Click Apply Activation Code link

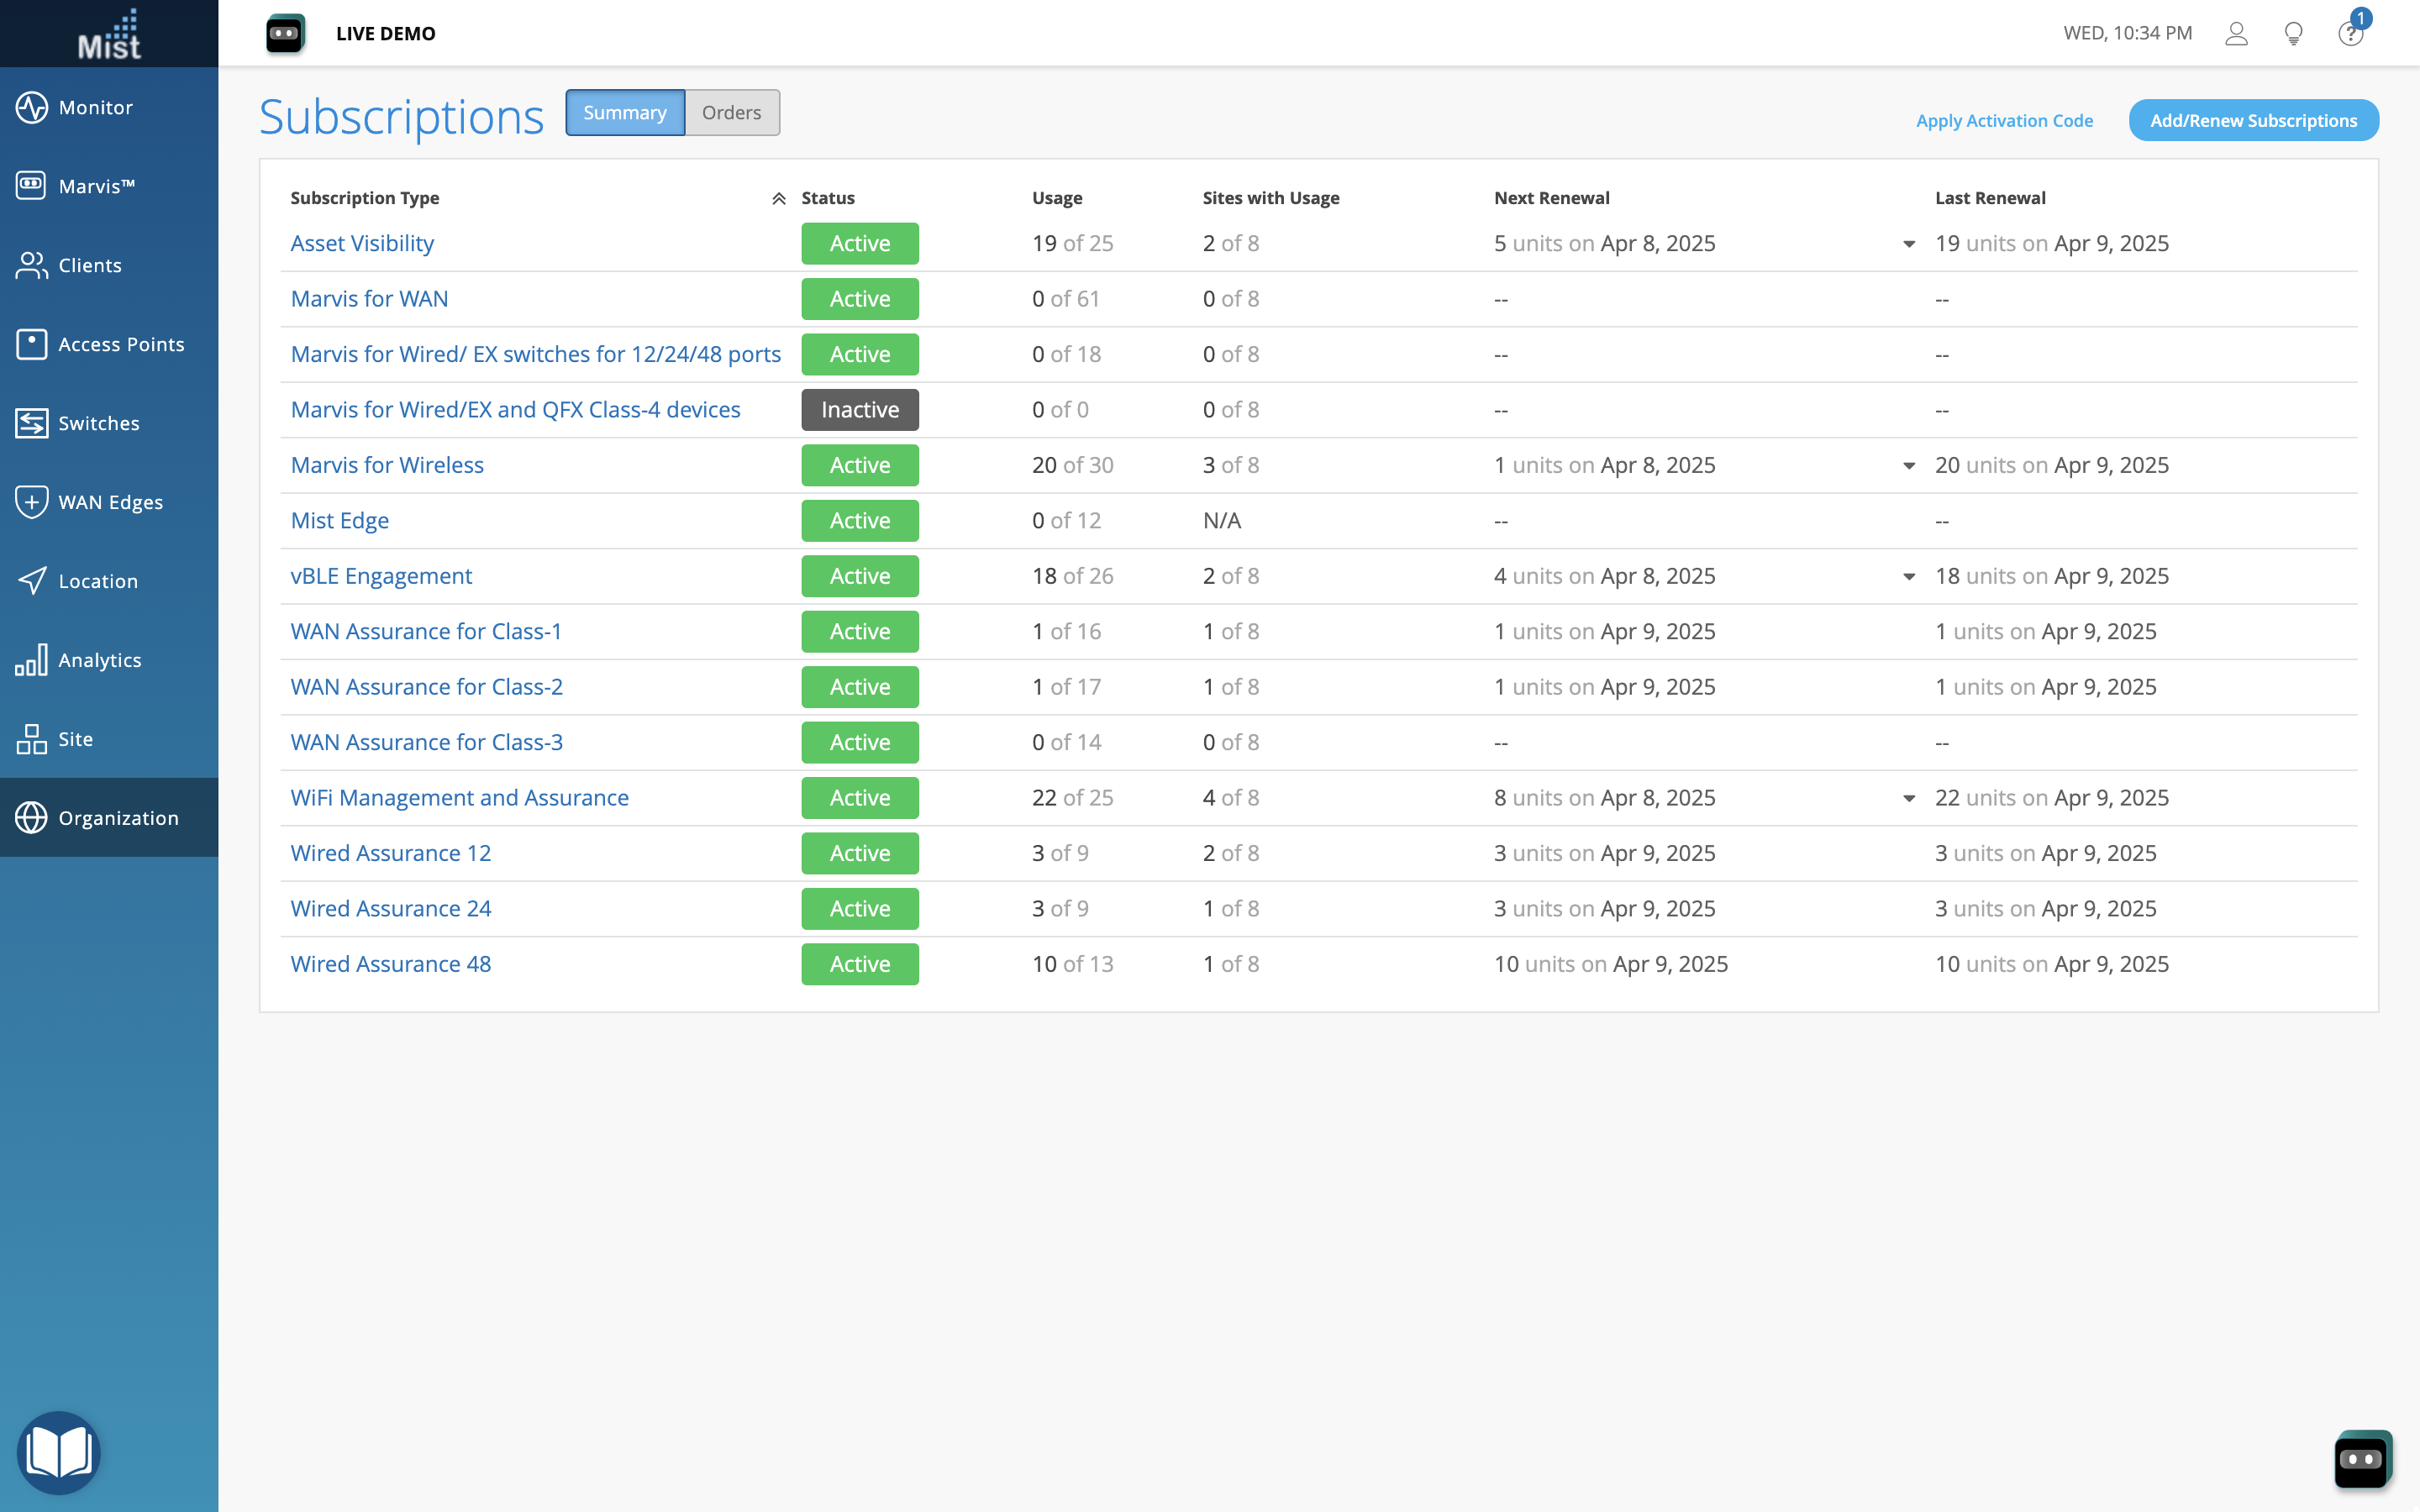click(2004, 120)
